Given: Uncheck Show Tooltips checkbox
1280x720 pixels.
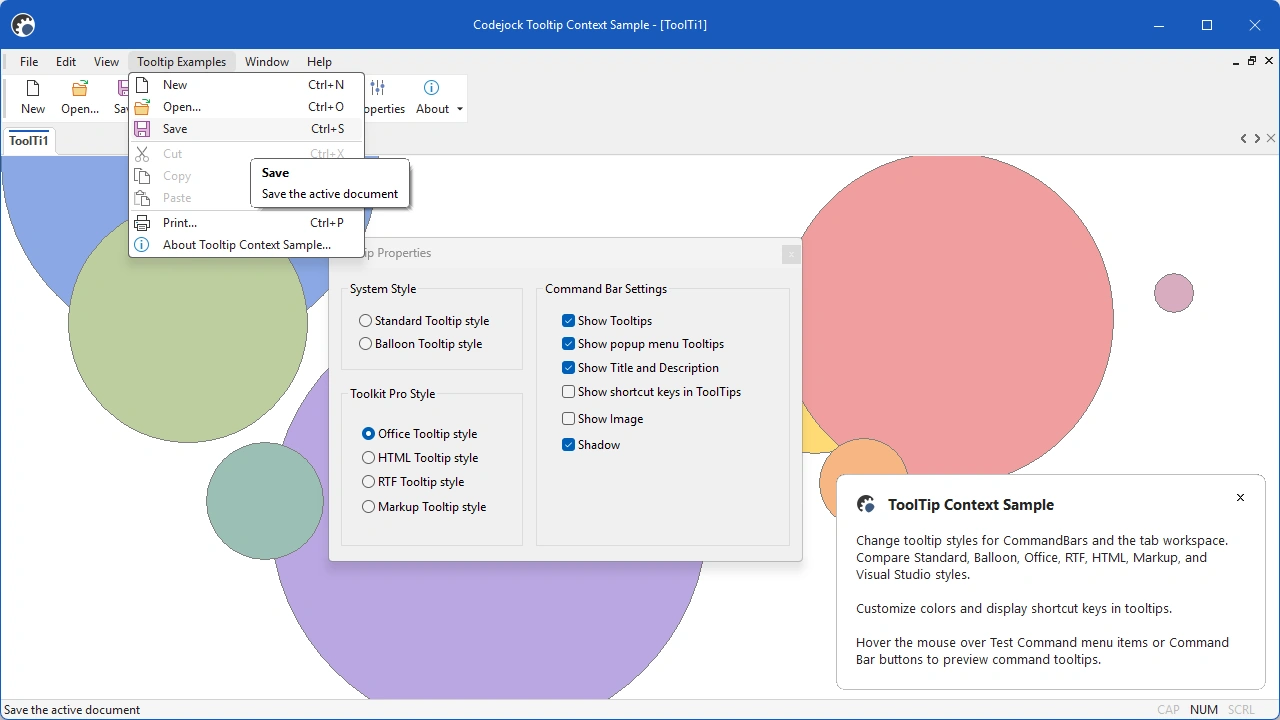Looking at the screenshot, I should (x=607, y=321).
